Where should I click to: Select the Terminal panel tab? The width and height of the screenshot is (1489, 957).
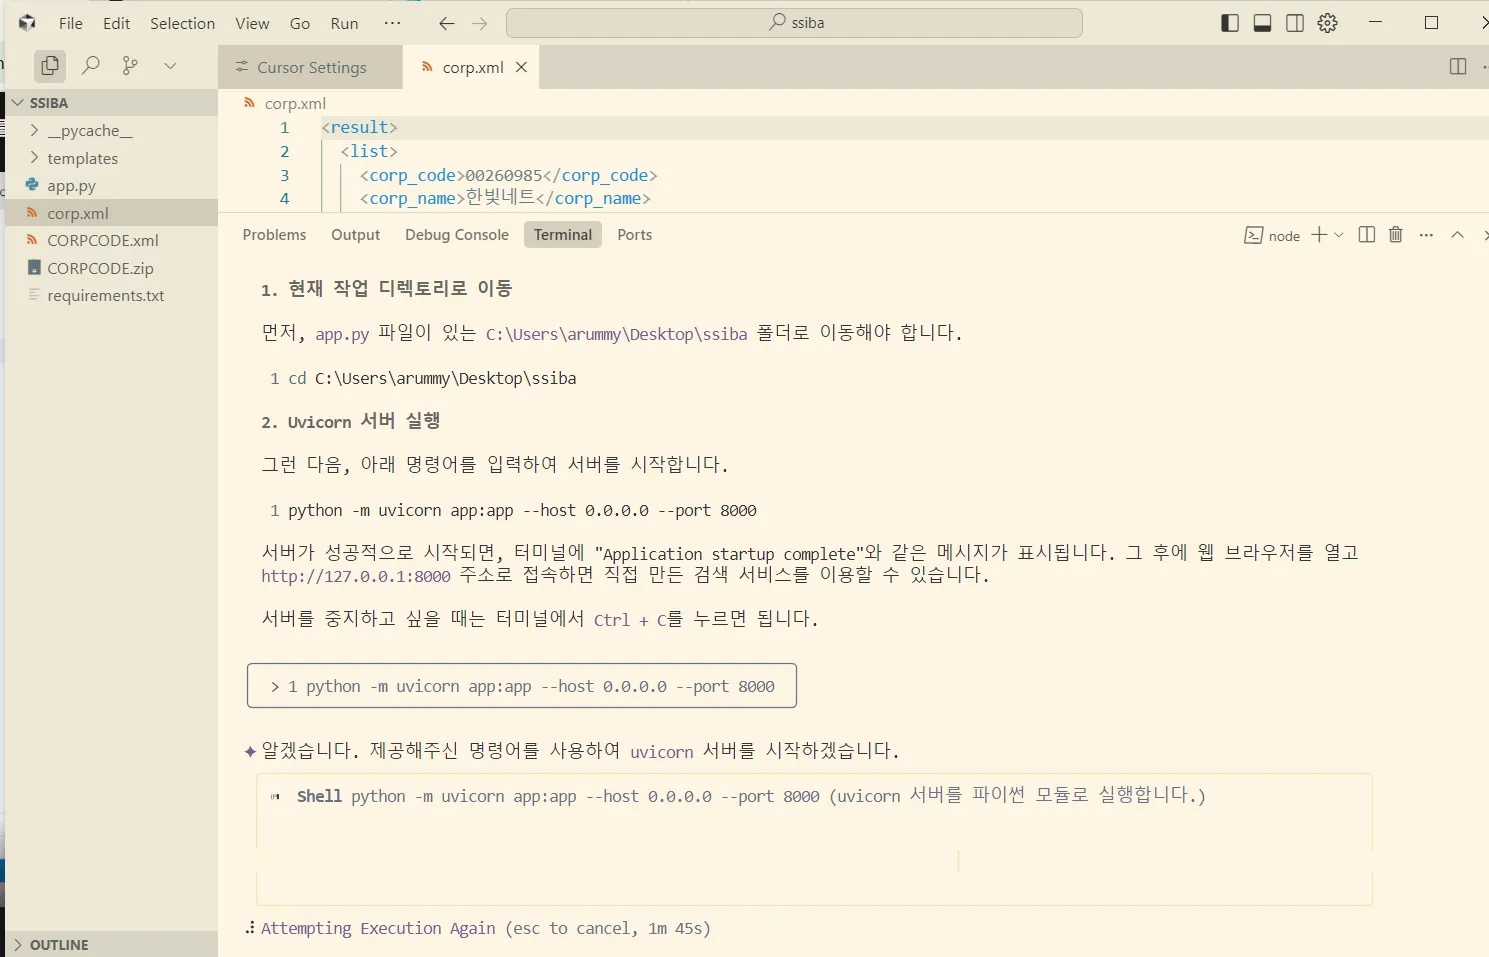pyautogui.click(x=563, y=235)
